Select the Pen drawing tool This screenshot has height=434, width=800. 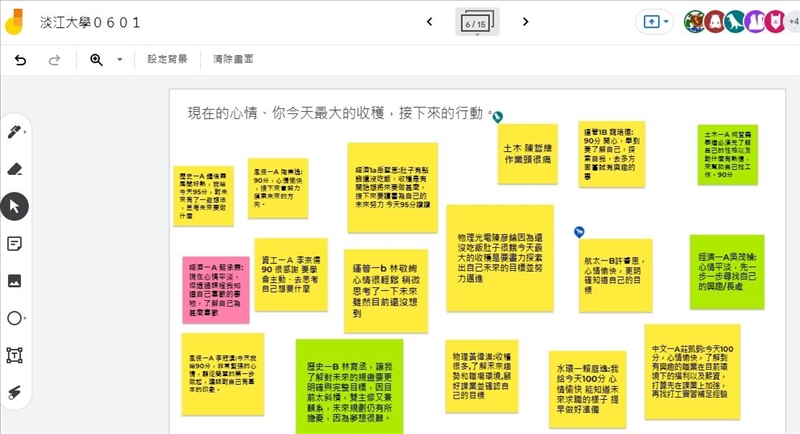(x=15, y=131)
